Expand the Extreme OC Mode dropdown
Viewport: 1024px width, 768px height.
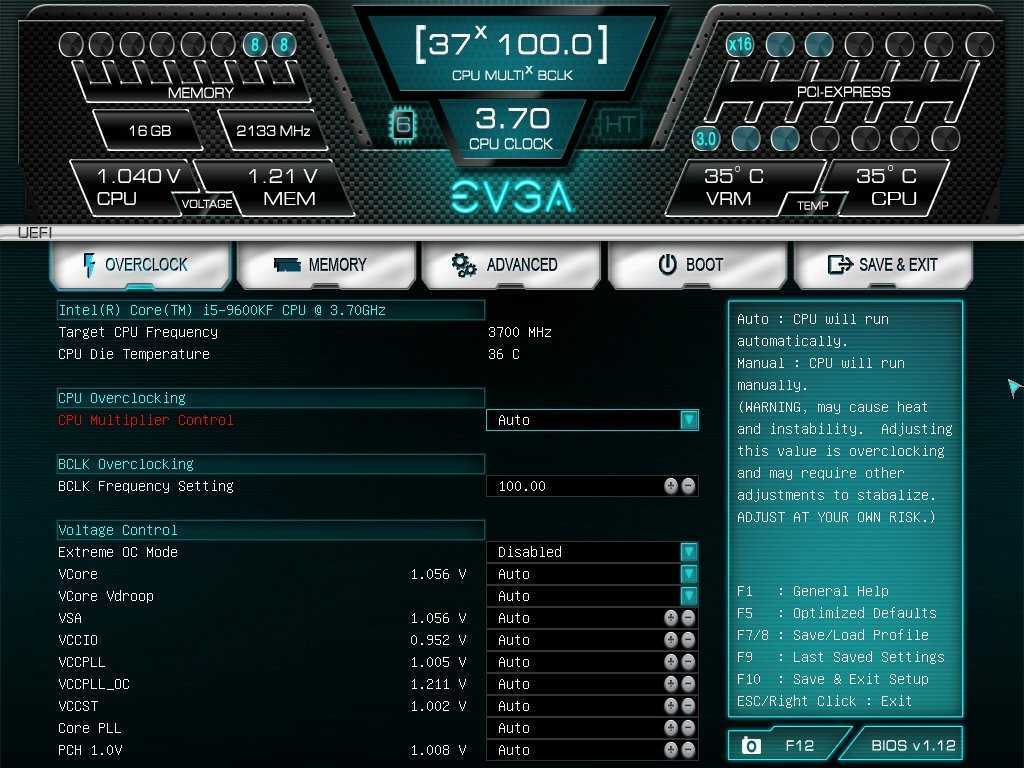(688, 552)
